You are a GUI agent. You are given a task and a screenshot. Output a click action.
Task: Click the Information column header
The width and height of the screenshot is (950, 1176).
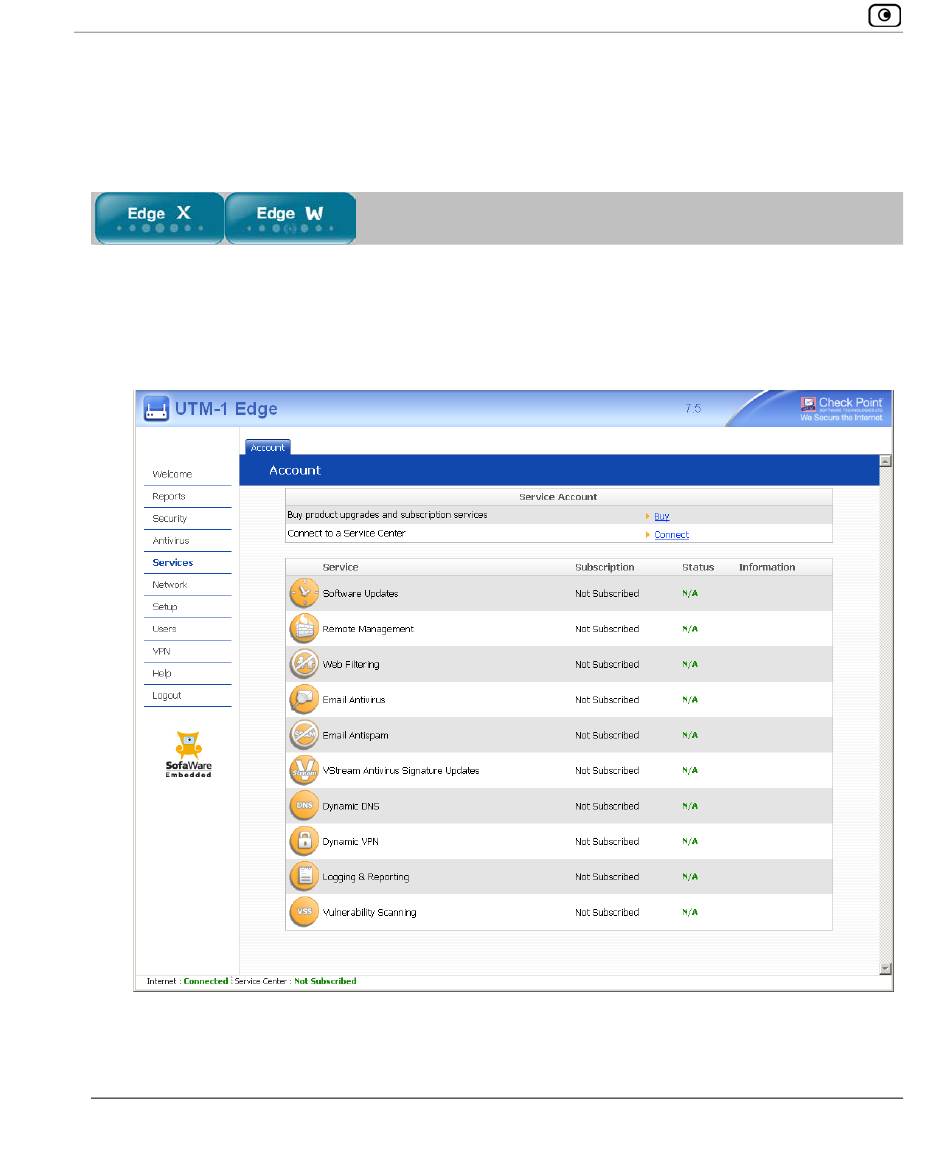767,567
